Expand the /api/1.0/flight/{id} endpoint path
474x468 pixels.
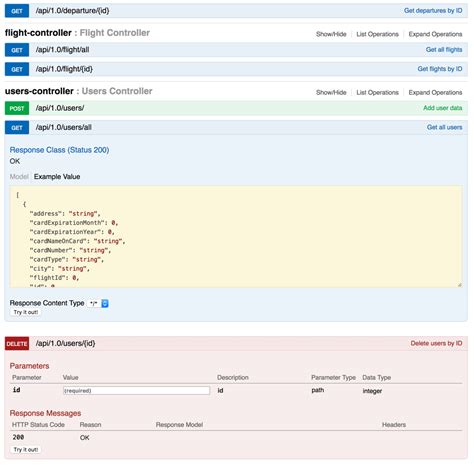64,69
